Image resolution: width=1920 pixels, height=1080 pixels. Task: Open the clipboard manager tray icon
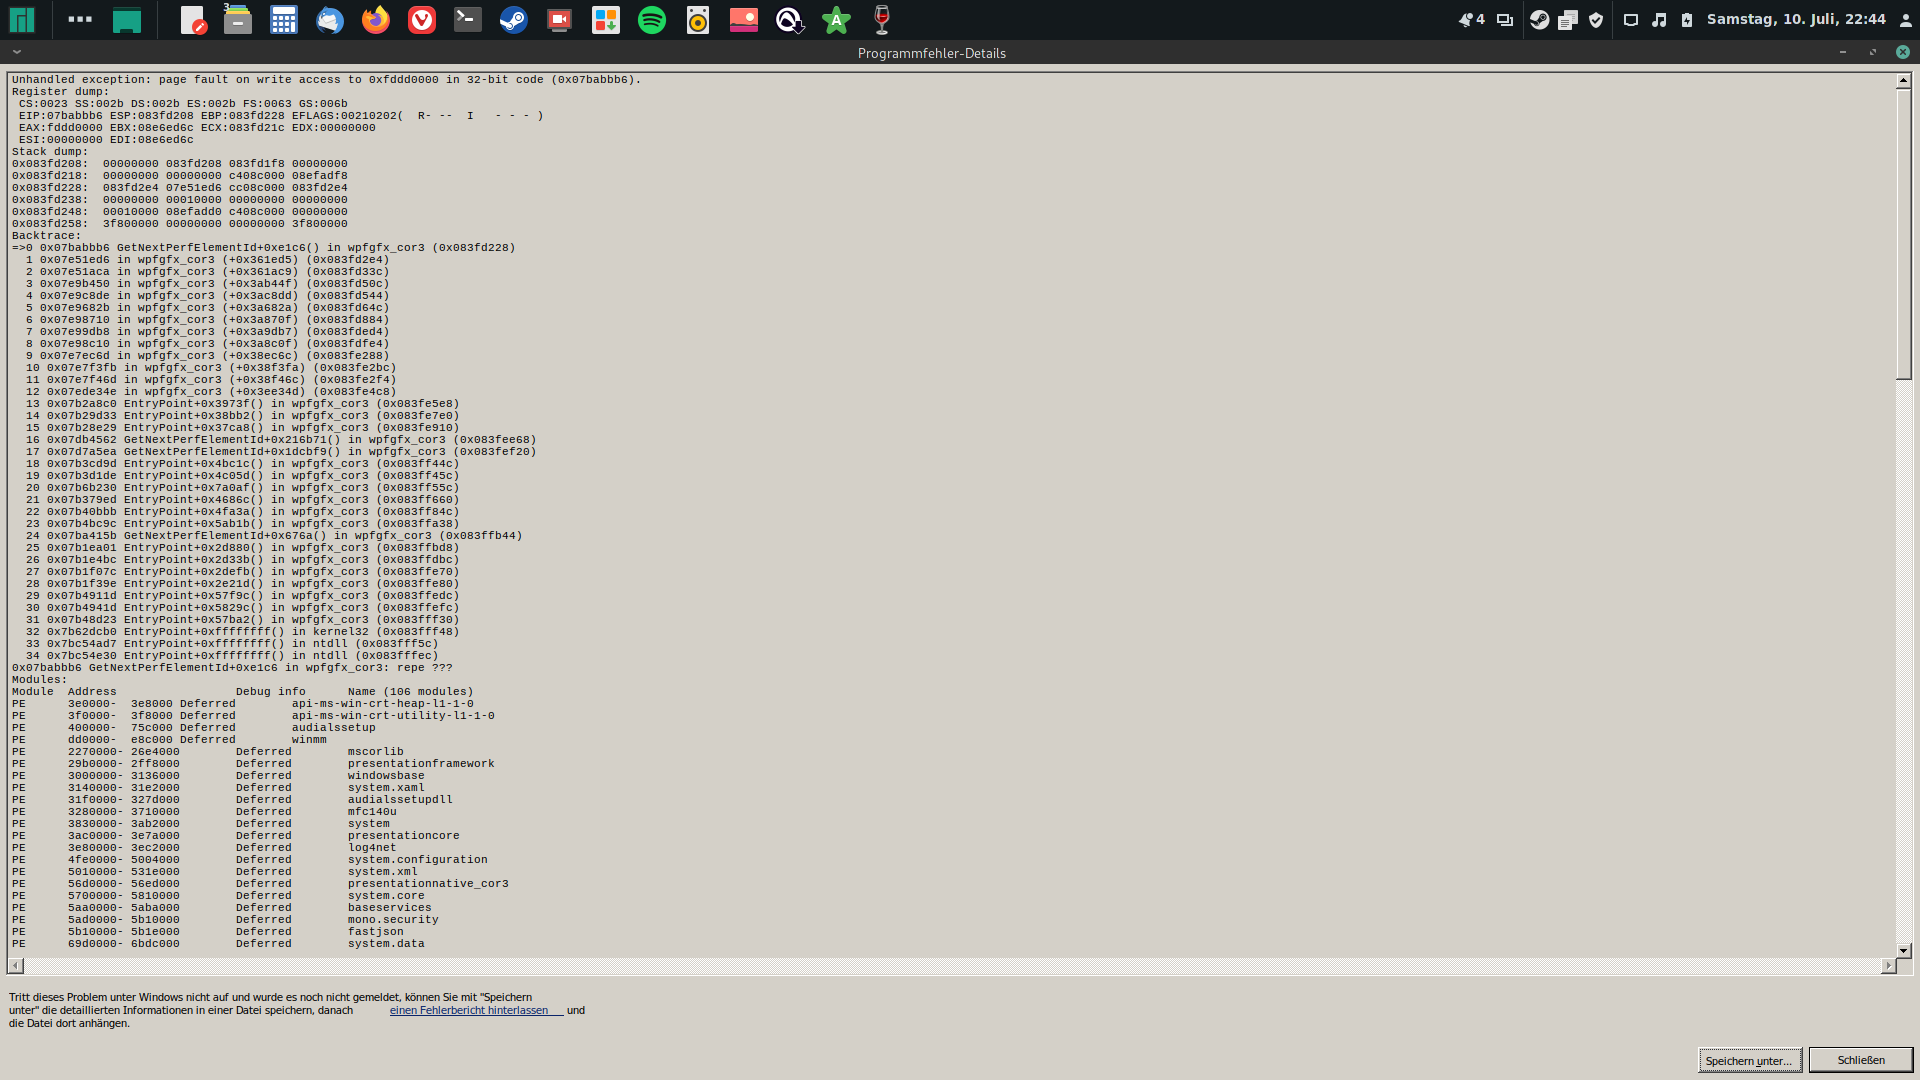1568,19
